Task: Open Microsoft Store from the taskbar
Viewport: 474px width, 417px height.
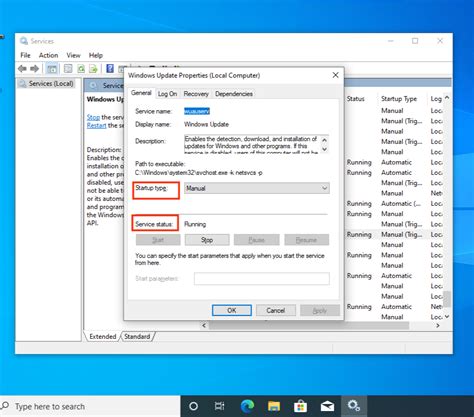Action: 300,406
